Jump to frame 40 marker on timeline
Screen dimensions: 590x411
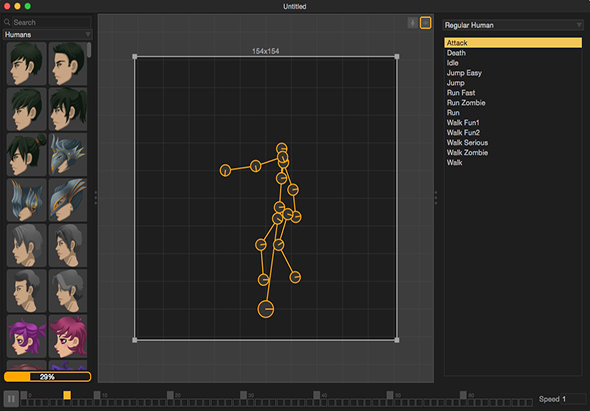316,395
